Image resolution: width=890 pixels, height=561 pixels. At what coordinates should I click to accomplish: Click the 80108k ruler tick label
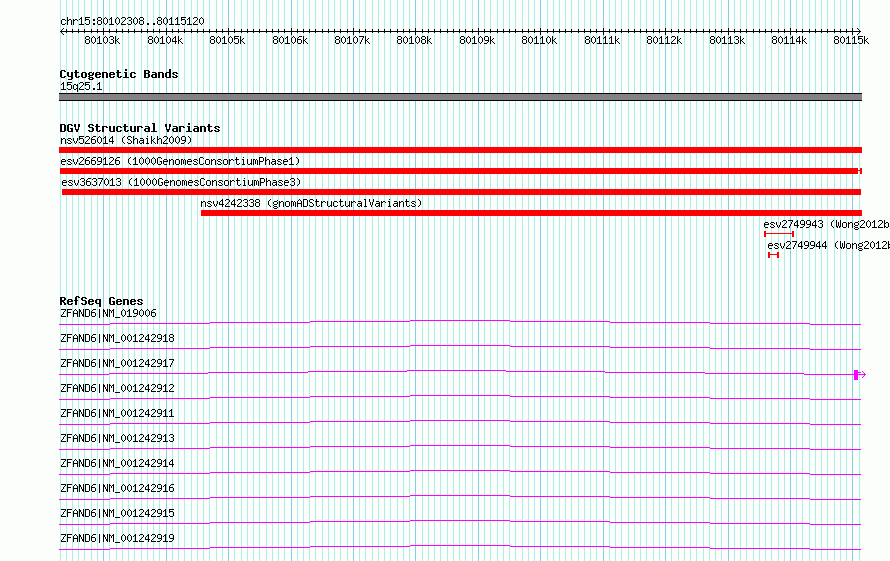pos(414,40)
